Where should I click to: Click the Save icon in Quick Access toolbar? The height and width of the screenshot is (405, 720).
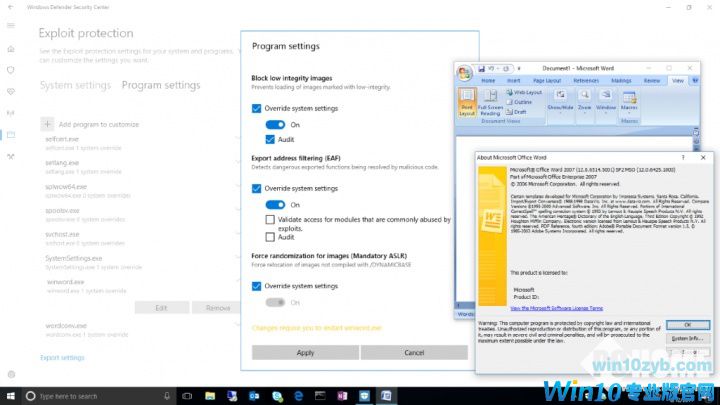point(483,66)
